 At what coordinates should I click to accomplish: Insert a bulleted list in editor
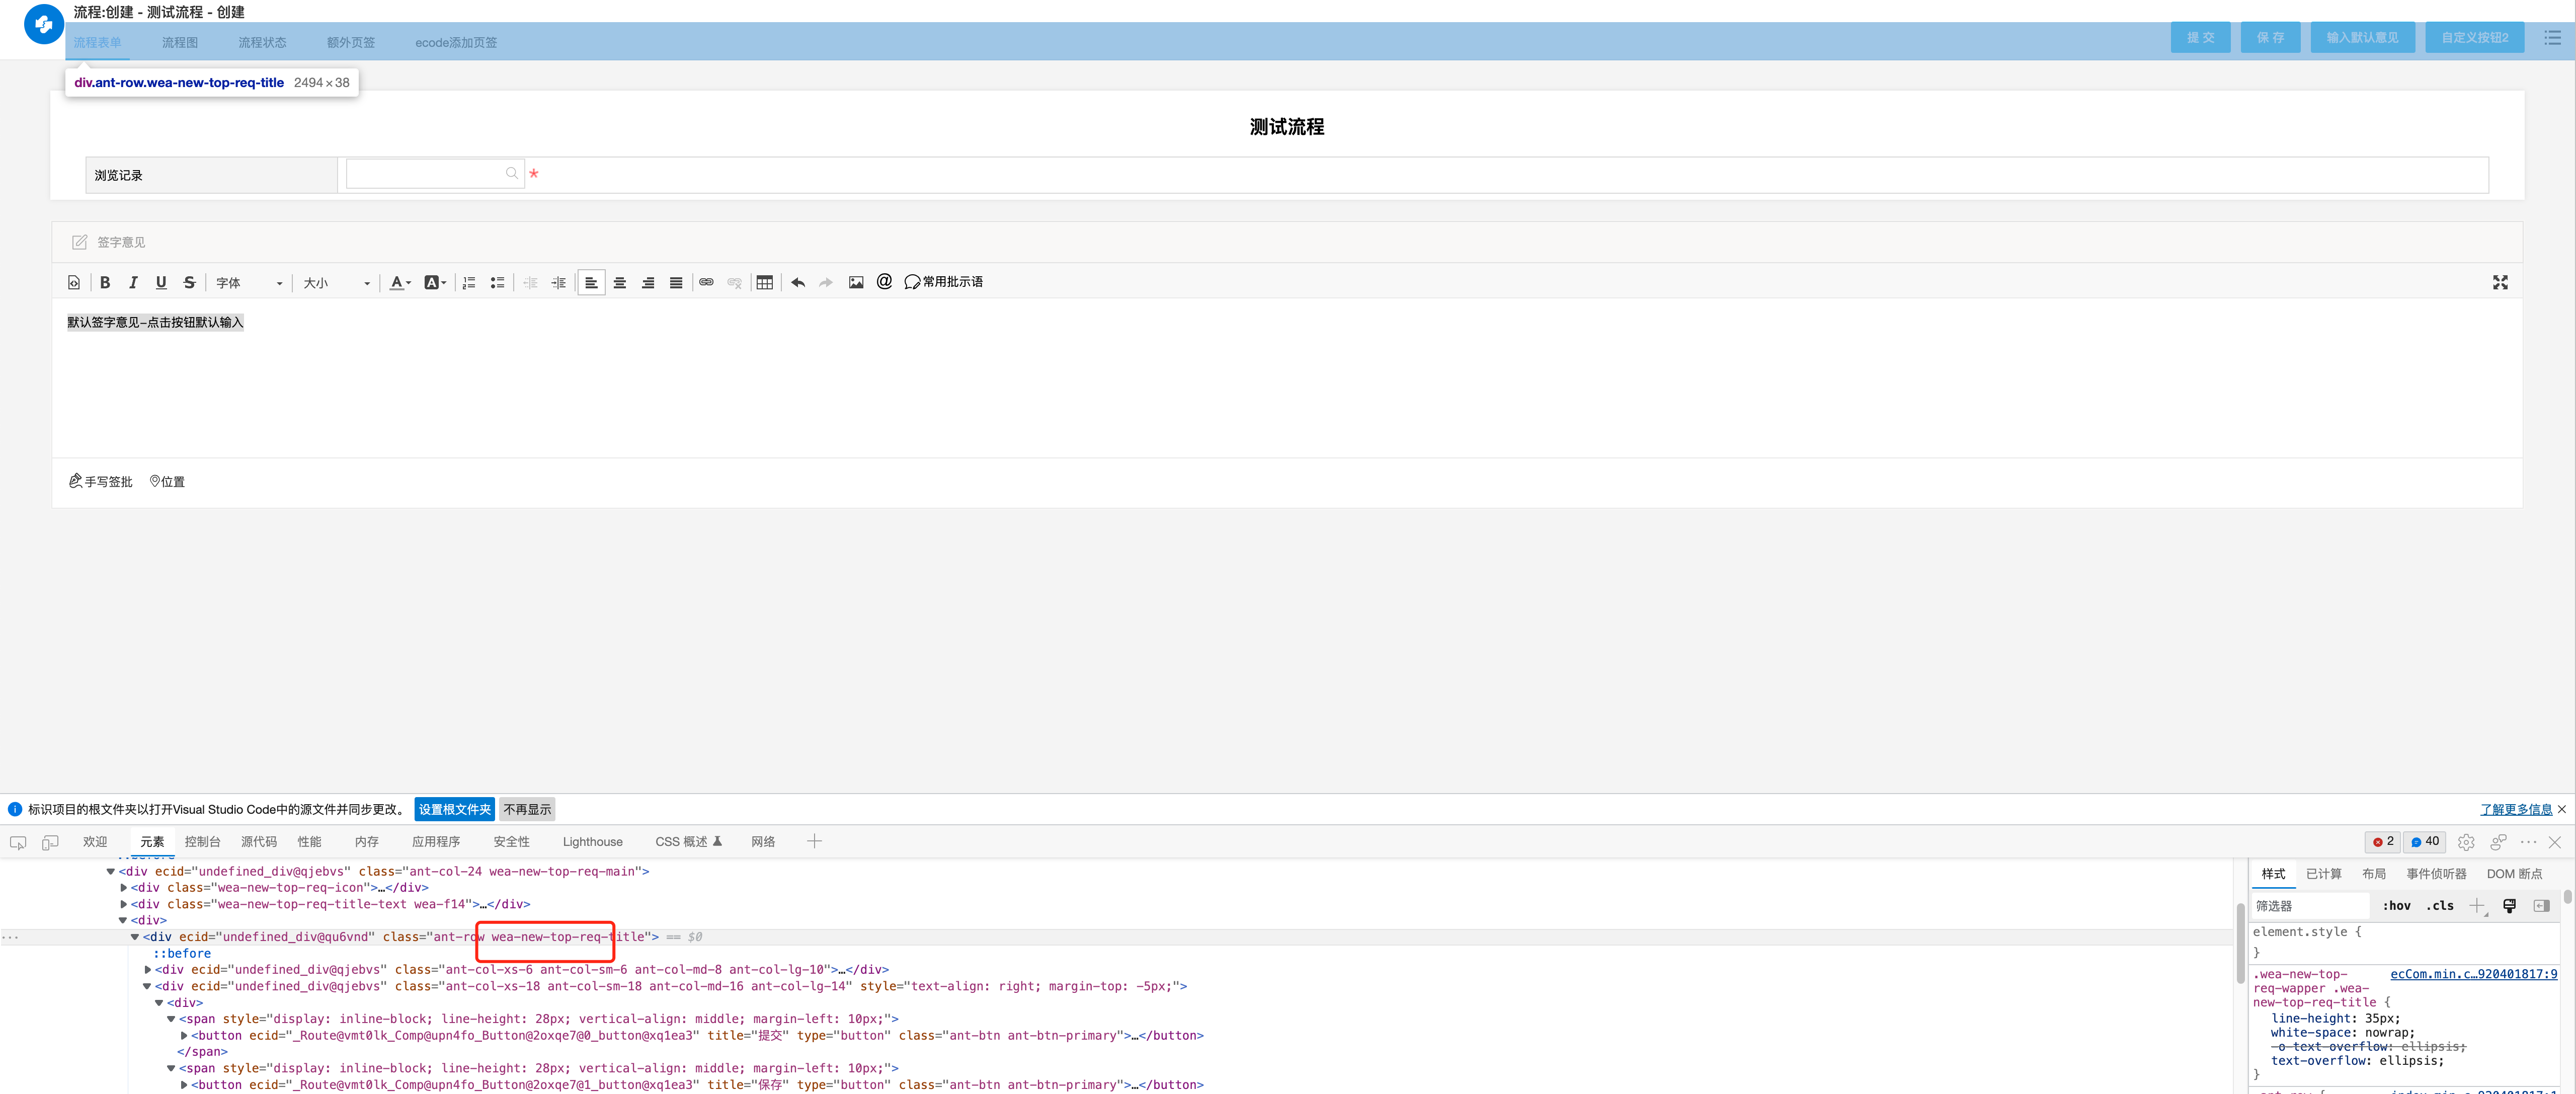point(497,283)
